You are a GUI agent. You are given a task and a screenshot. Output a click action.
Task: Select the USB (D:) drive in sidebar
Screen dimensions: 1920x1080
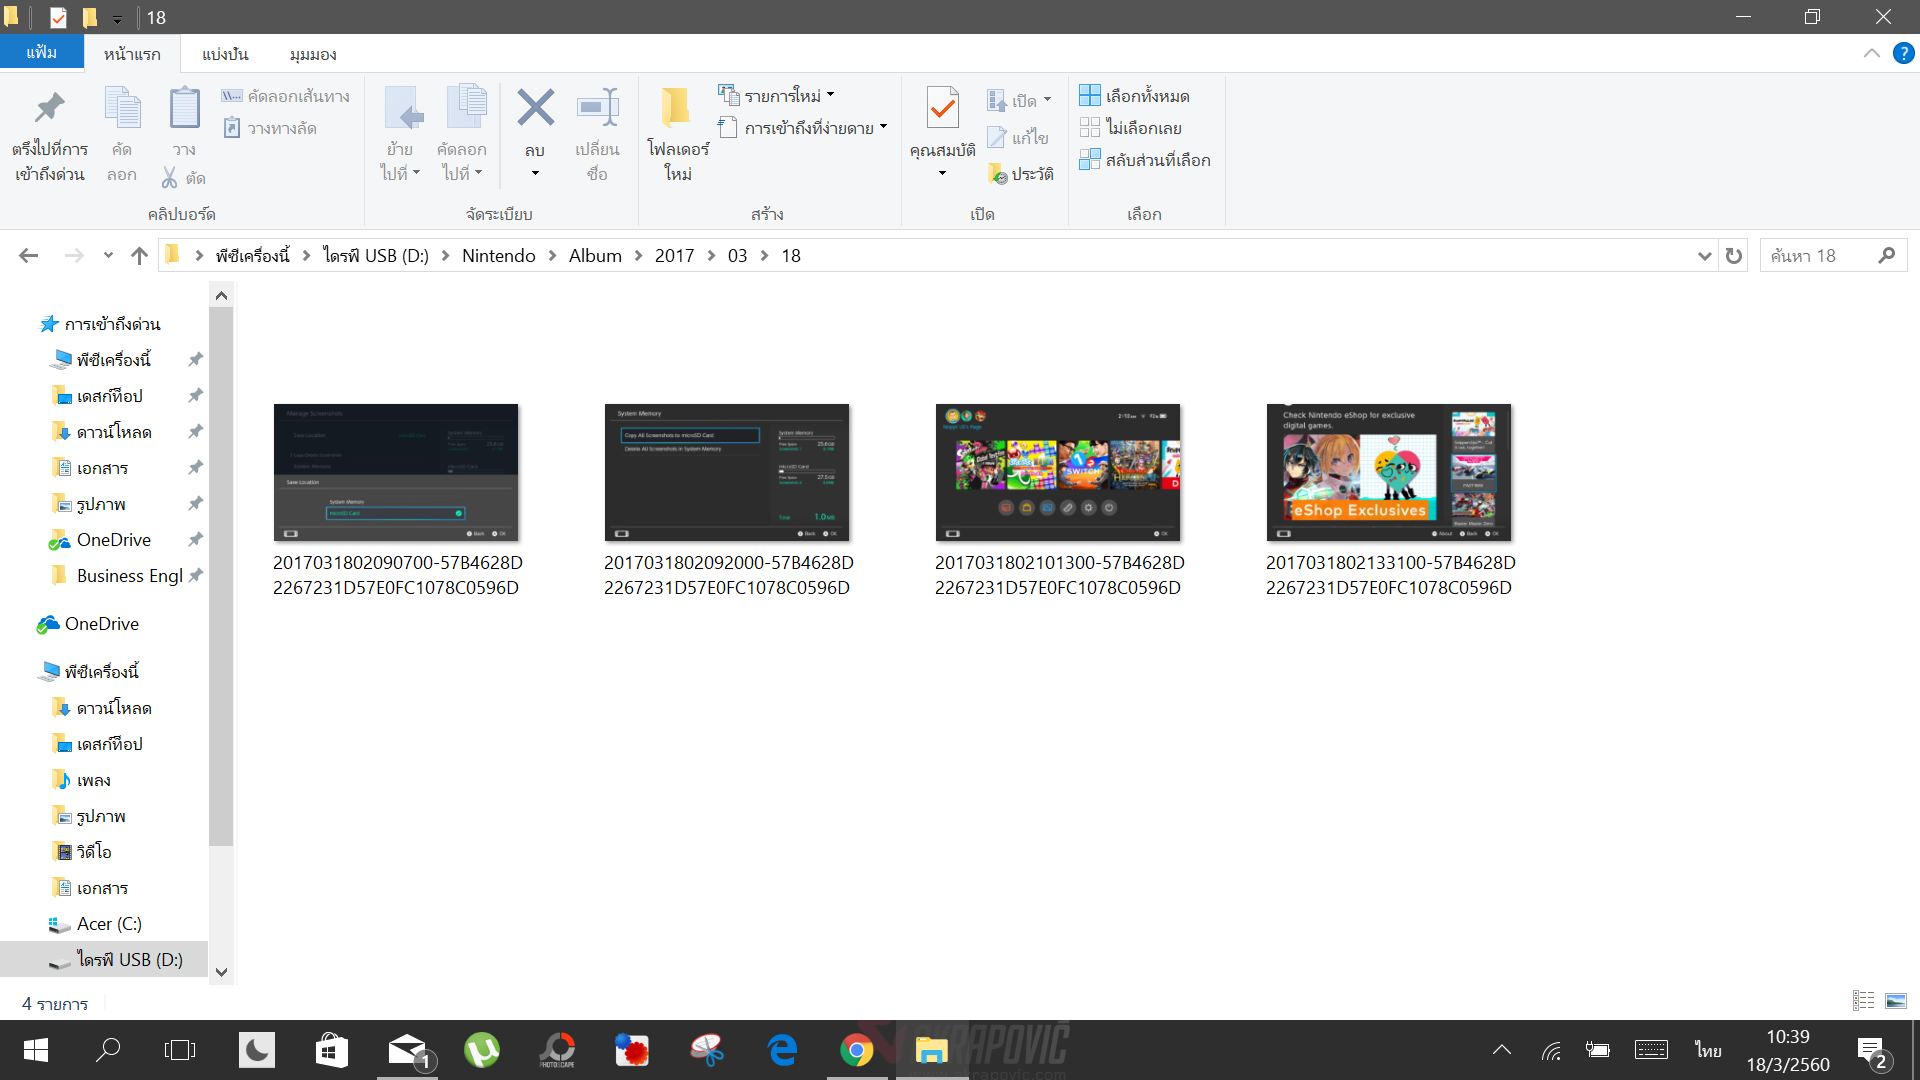(x=104, y=960)
